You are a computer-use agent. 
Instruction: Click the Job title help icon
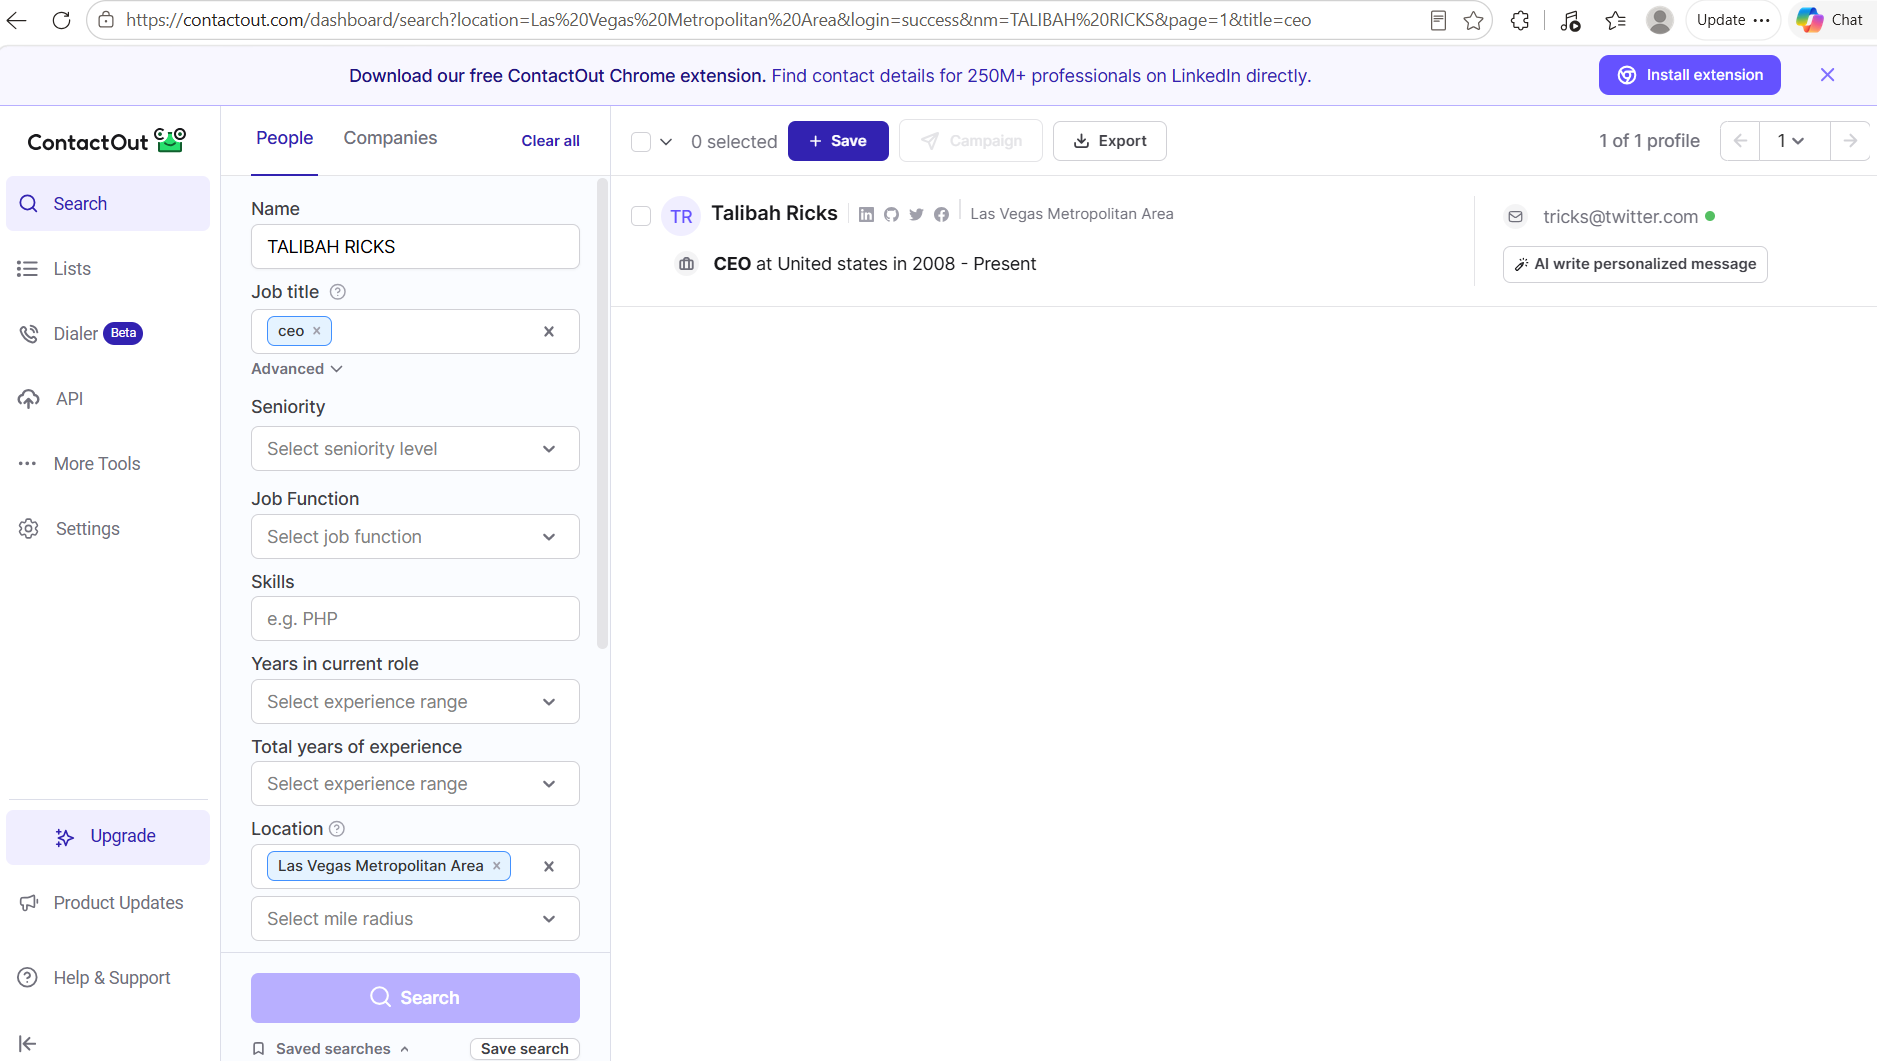(x=338, y=292)
